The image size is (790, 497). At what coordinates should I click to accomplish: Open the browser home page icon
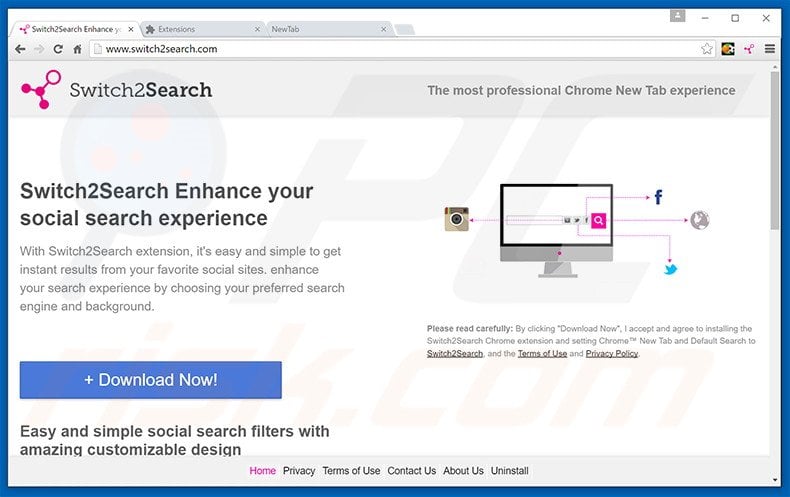[77, 49]
